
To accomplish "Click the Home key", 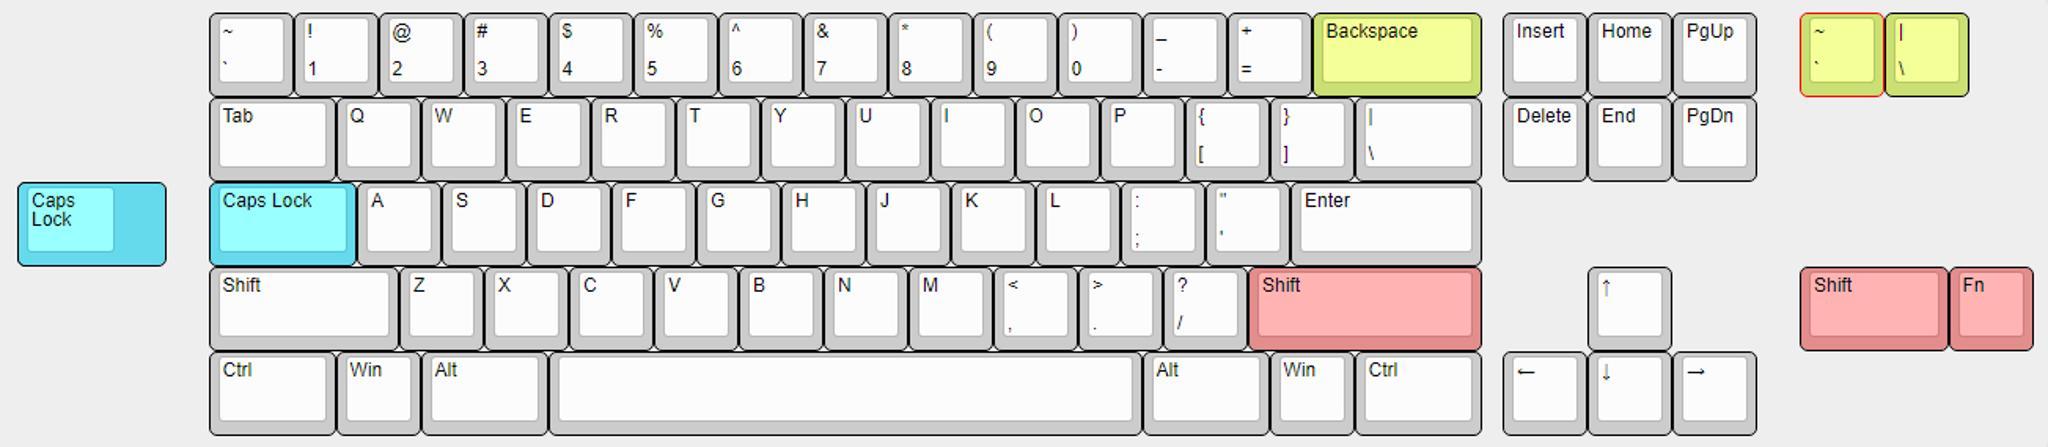I will tap(1629, 54).
